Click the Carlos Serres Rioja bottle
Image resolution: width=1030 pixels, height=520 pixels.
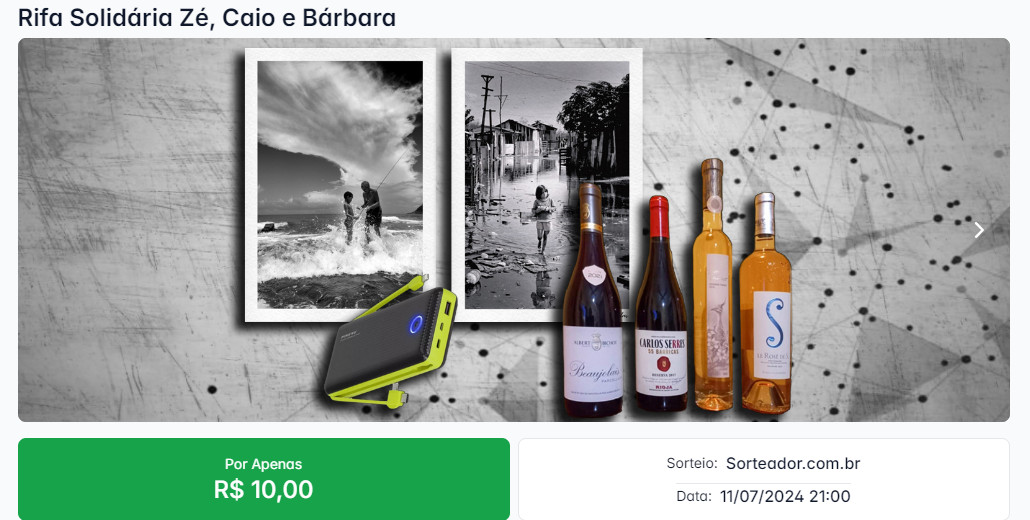click(661, 304)
